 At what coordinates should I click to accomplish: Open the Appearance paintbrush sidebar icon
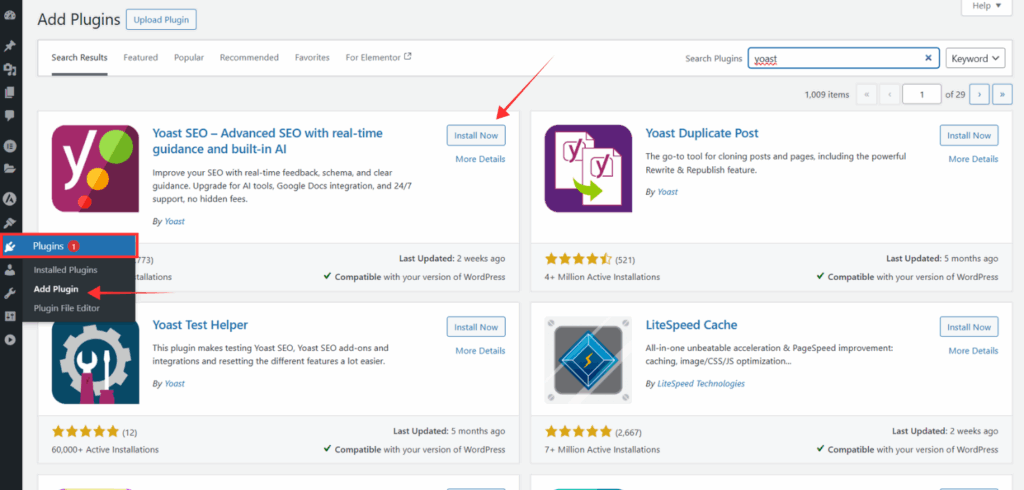tap(10, 223)
